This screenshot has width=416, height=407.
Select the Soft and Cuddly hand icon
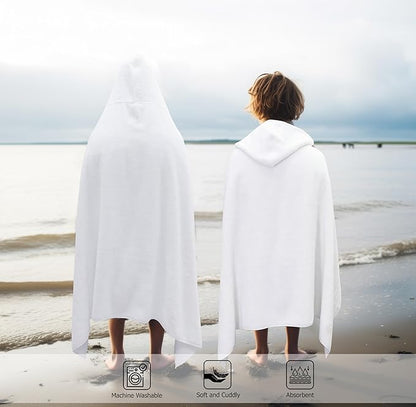(x=217, y=374)
